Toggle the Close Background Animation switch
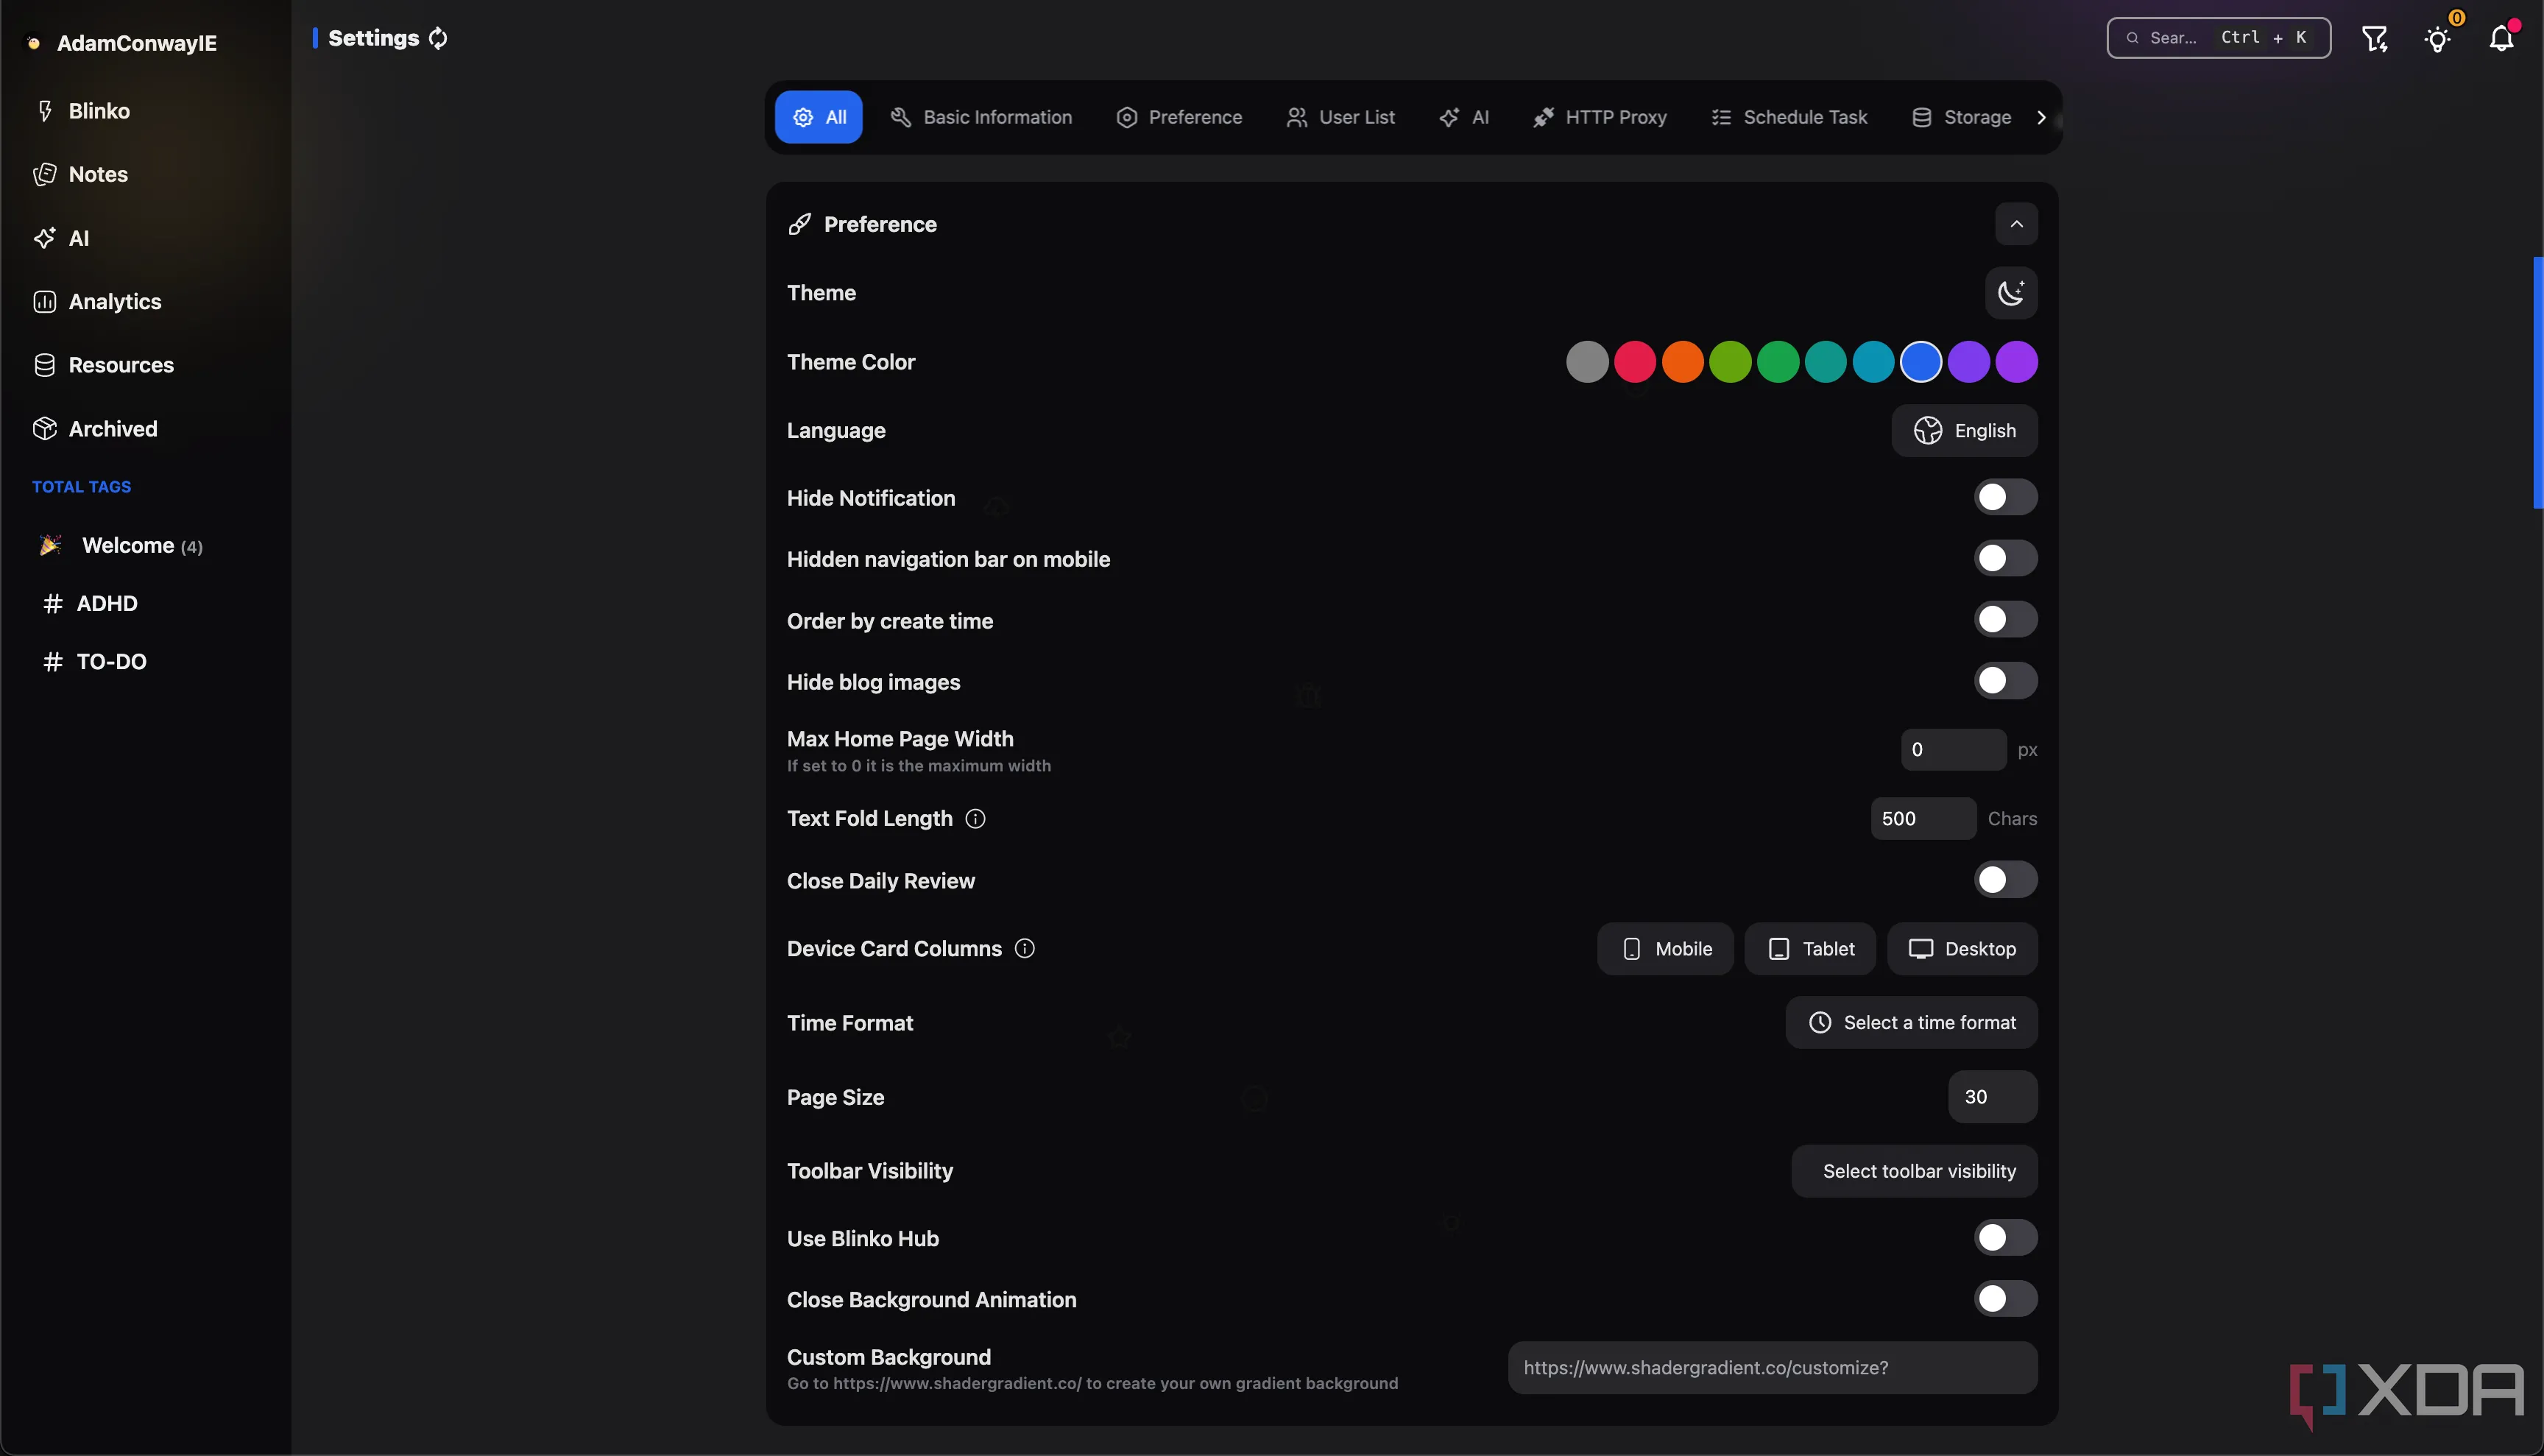The width and height of the screenshot is (2544, 1456). (2005, 1299)
